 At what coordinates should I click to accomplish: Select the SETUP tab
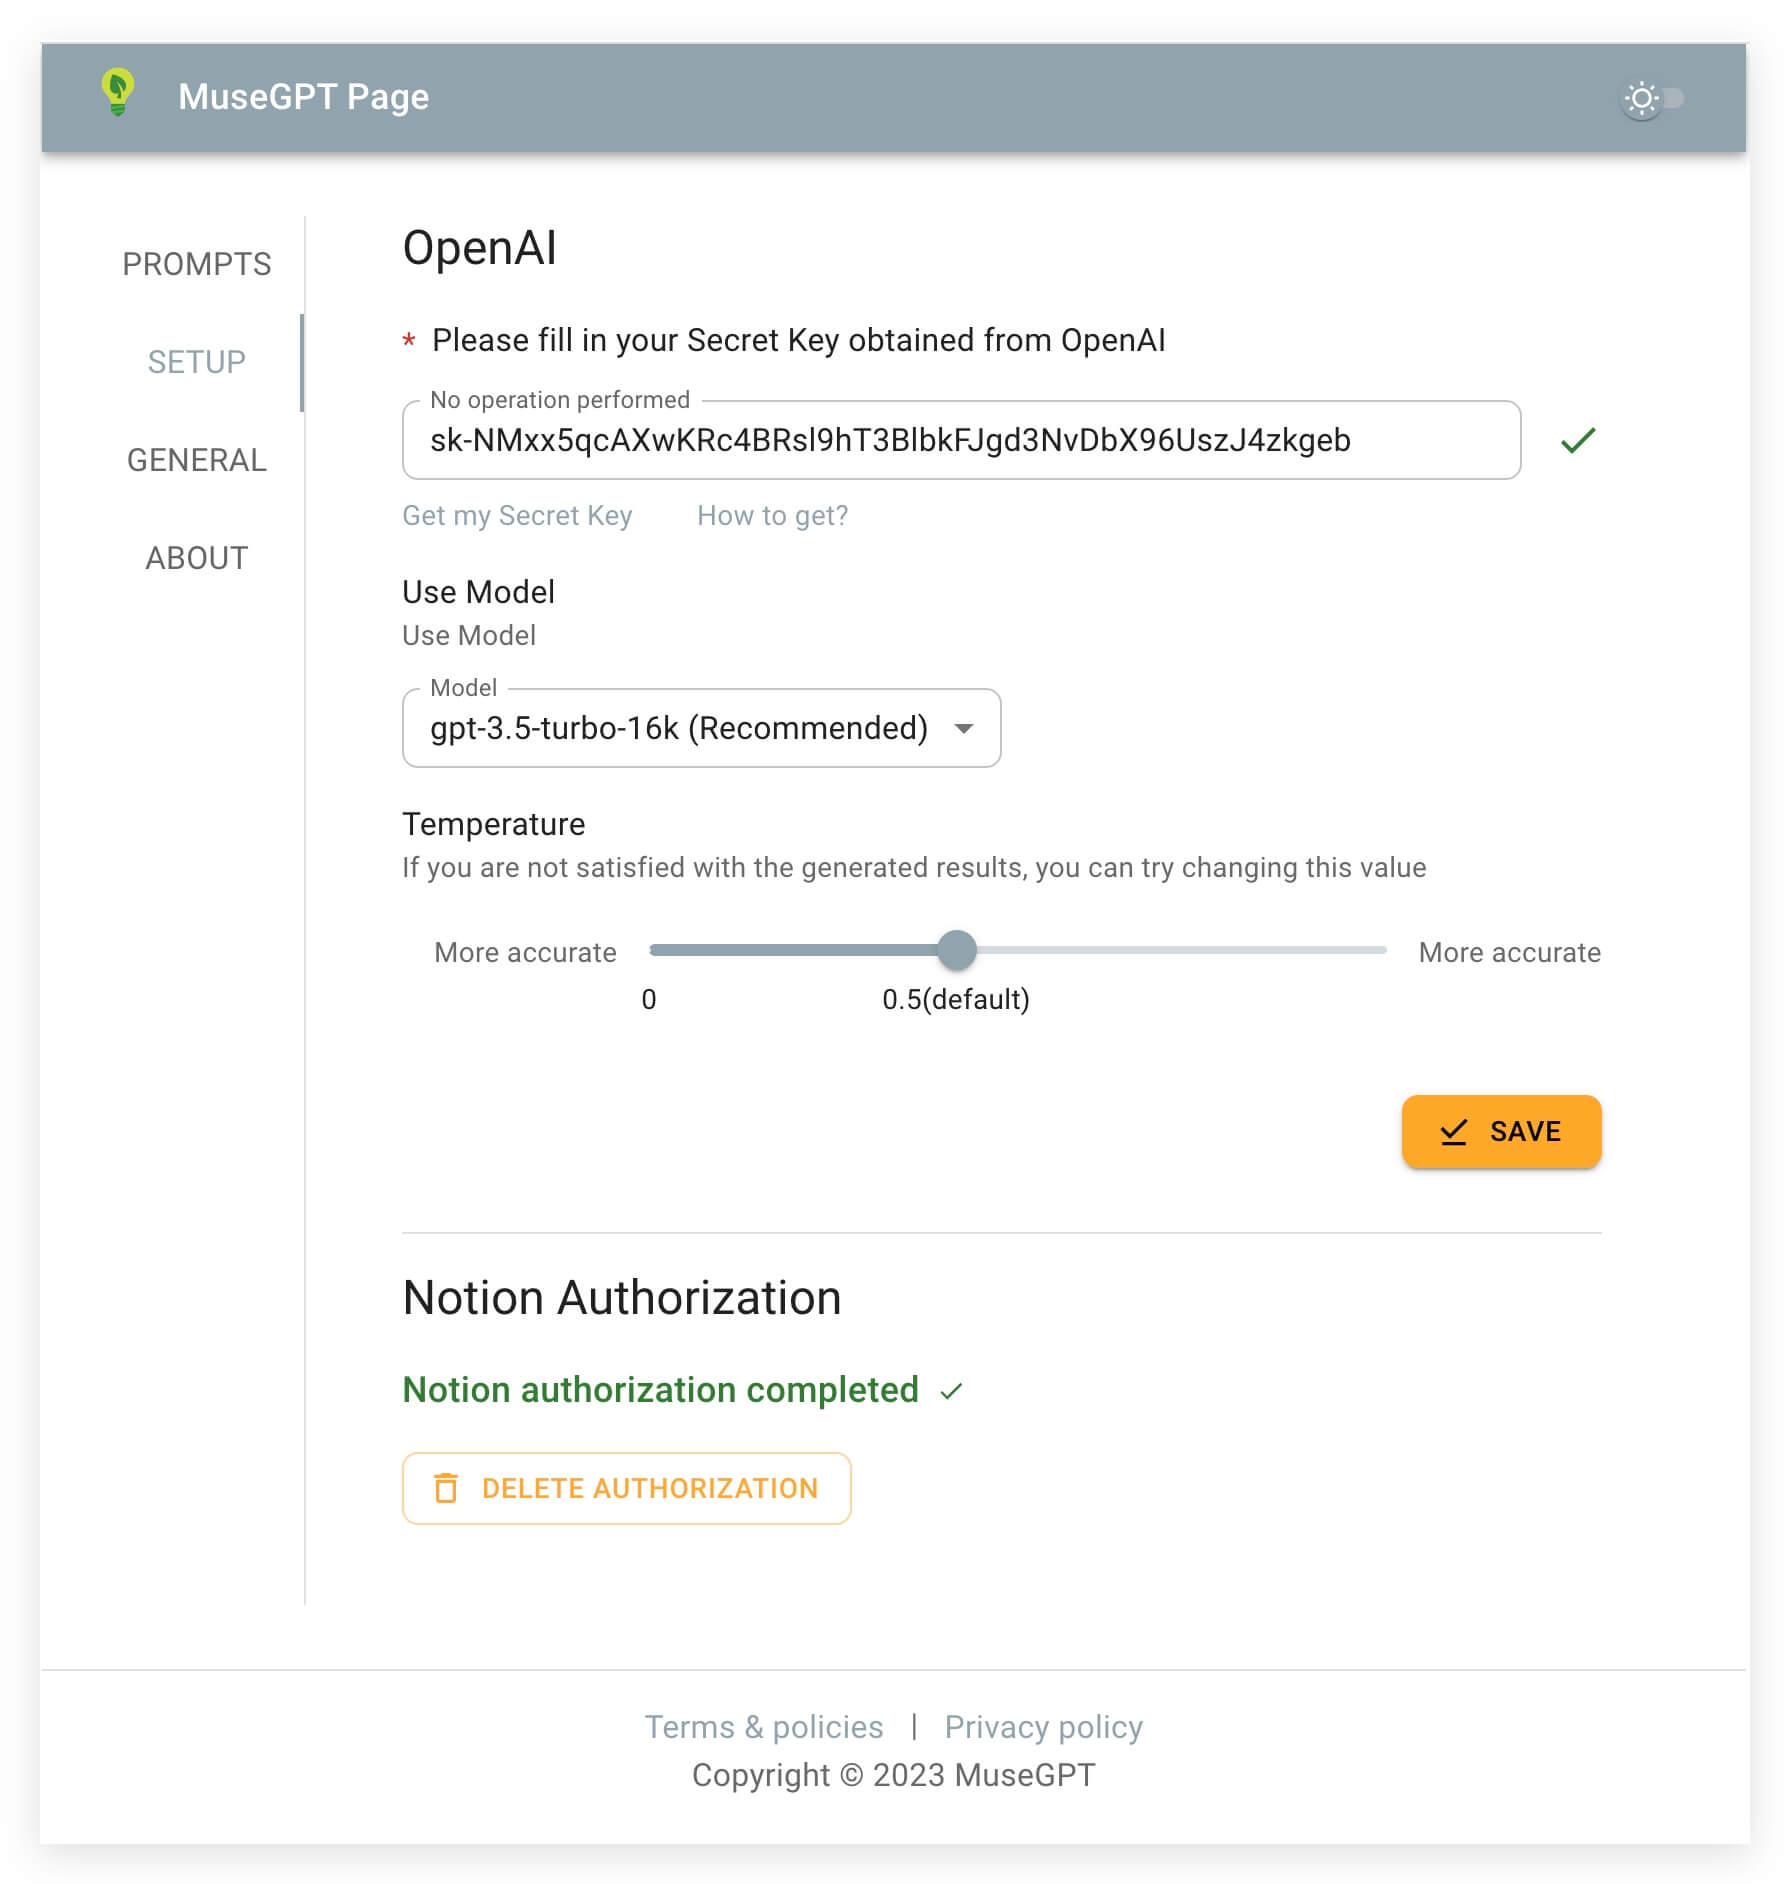pyautogui.click(x=197, y=362)
